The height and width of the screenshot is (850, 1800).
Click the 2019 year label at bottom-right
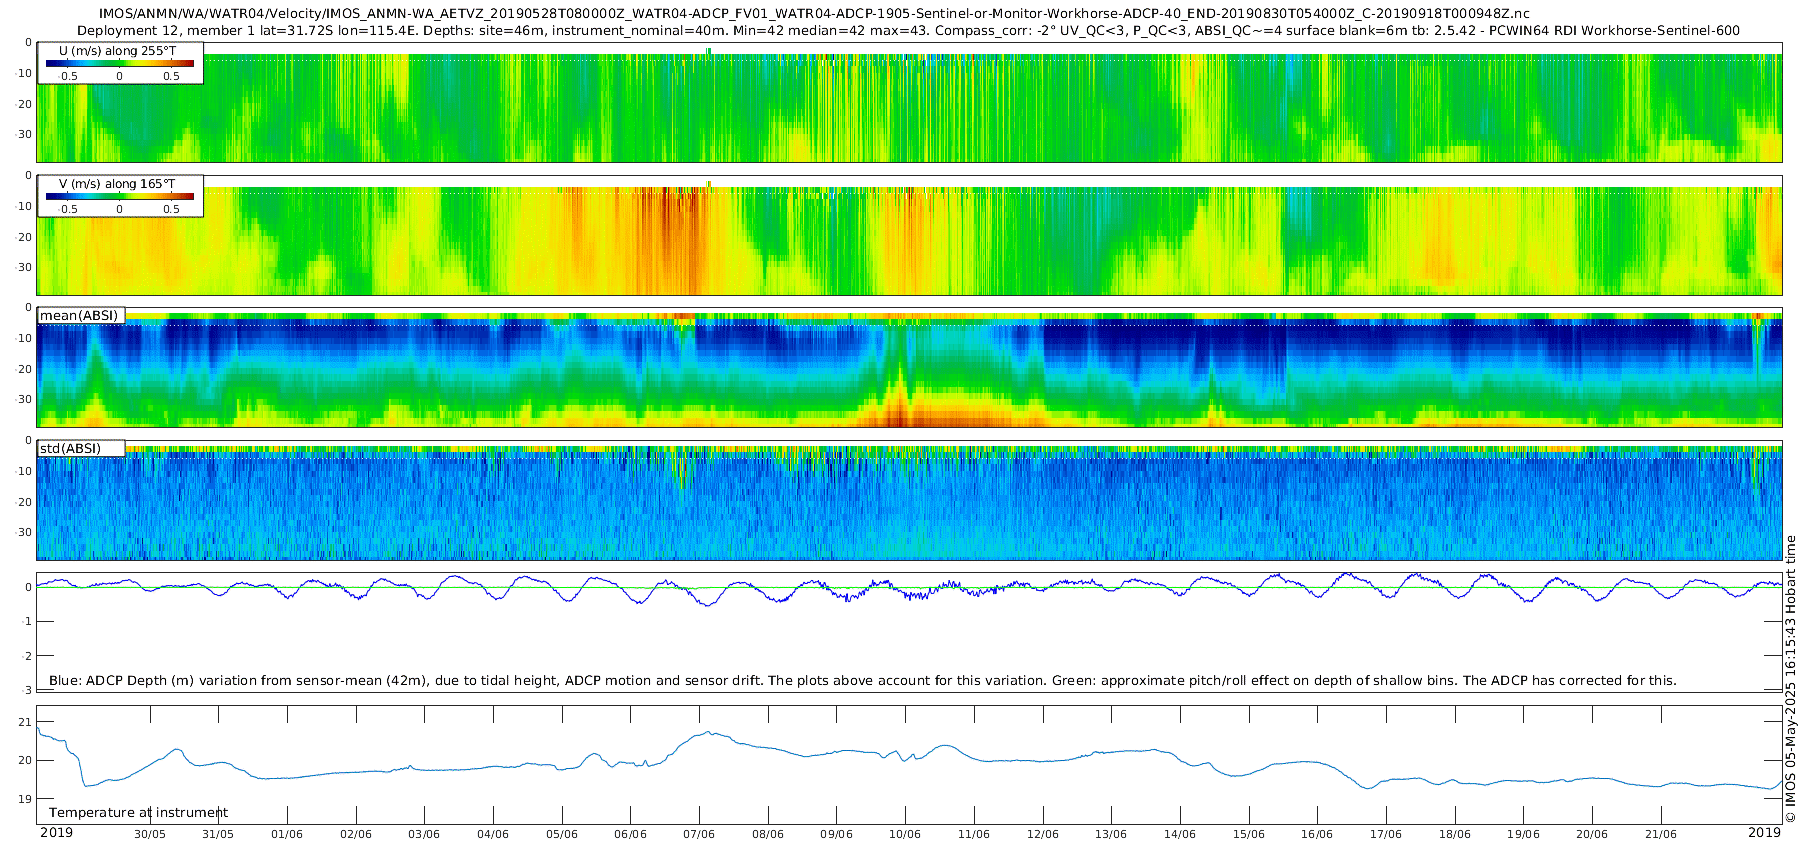(1764, 833)
